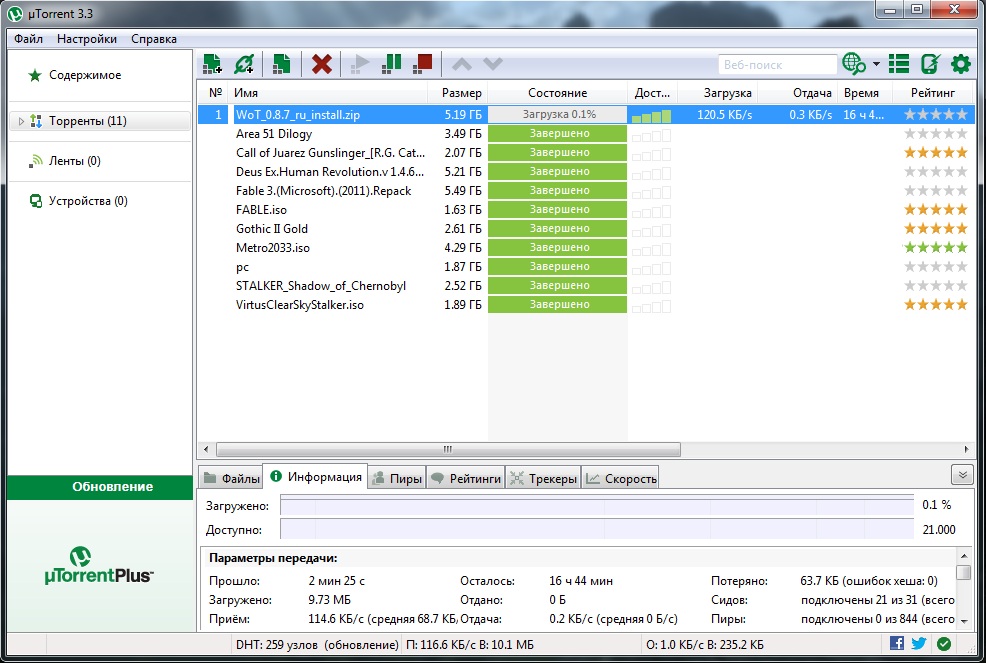The height and width of the screenshot is (663, 986).
Task: Open the search engine dropdown arrow
Action: (x=876, y=64)
